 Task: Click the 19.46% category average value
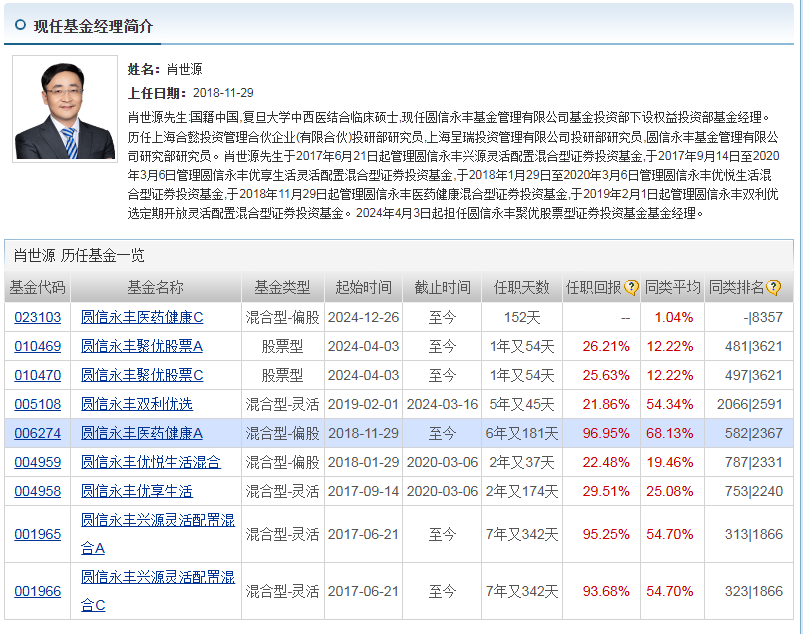click(669, 462)
